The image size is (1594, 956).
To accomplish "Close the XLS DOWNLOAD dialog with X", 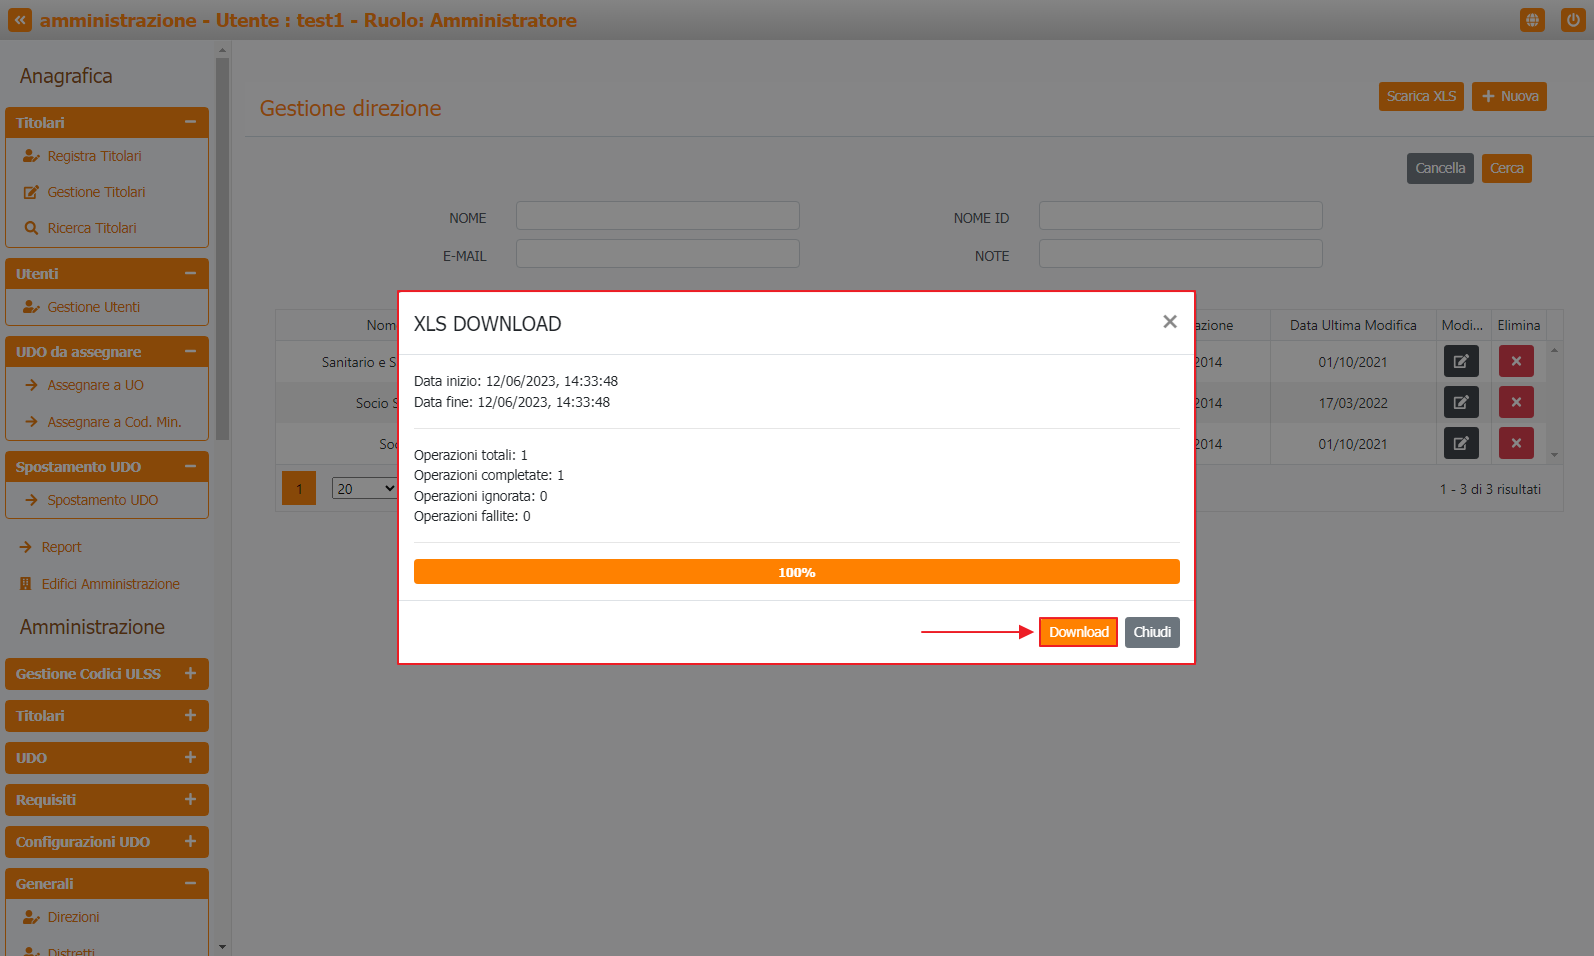I will point(1169,322).
